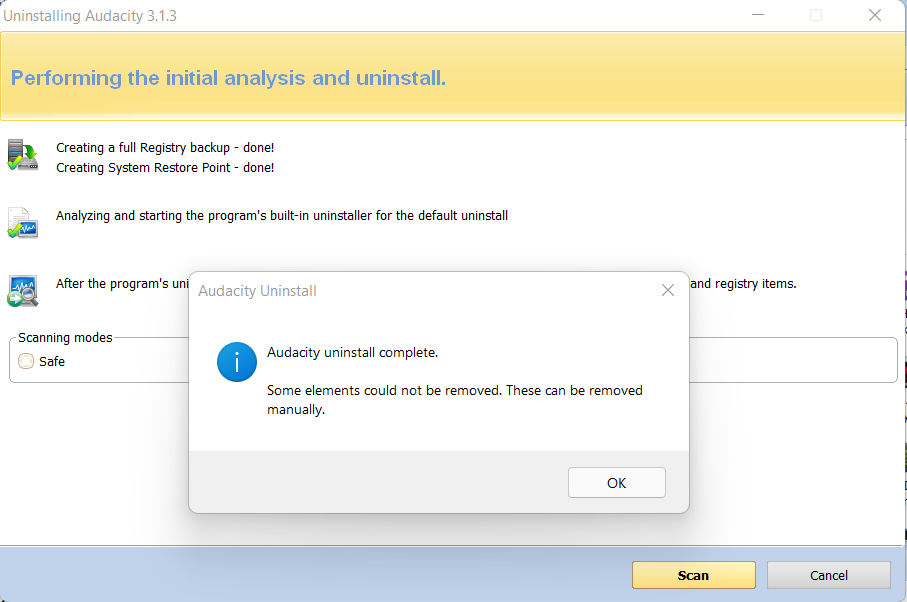Click the Cancel button
The width and height of the screenshot is (907, 602).
[x=828, y=575]
